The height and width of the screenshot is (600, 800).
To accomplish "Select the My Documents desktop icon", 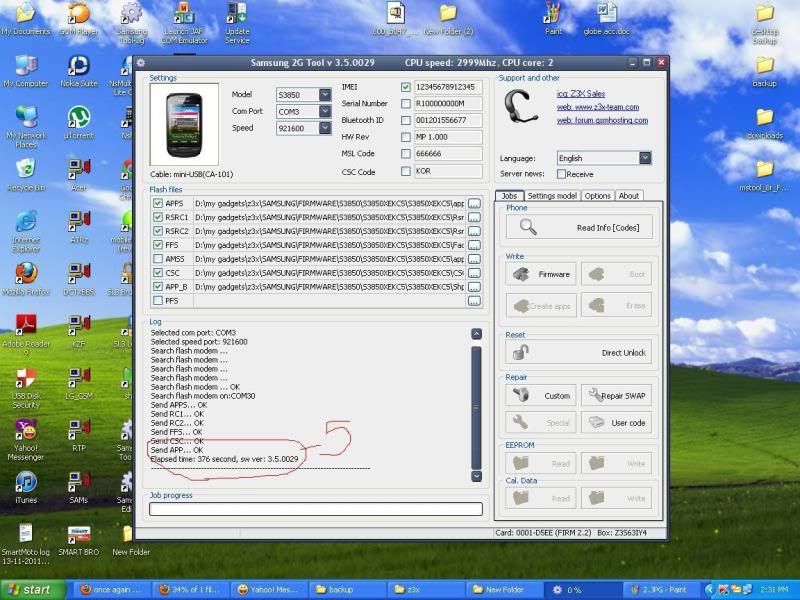I will tap(26, 19).
